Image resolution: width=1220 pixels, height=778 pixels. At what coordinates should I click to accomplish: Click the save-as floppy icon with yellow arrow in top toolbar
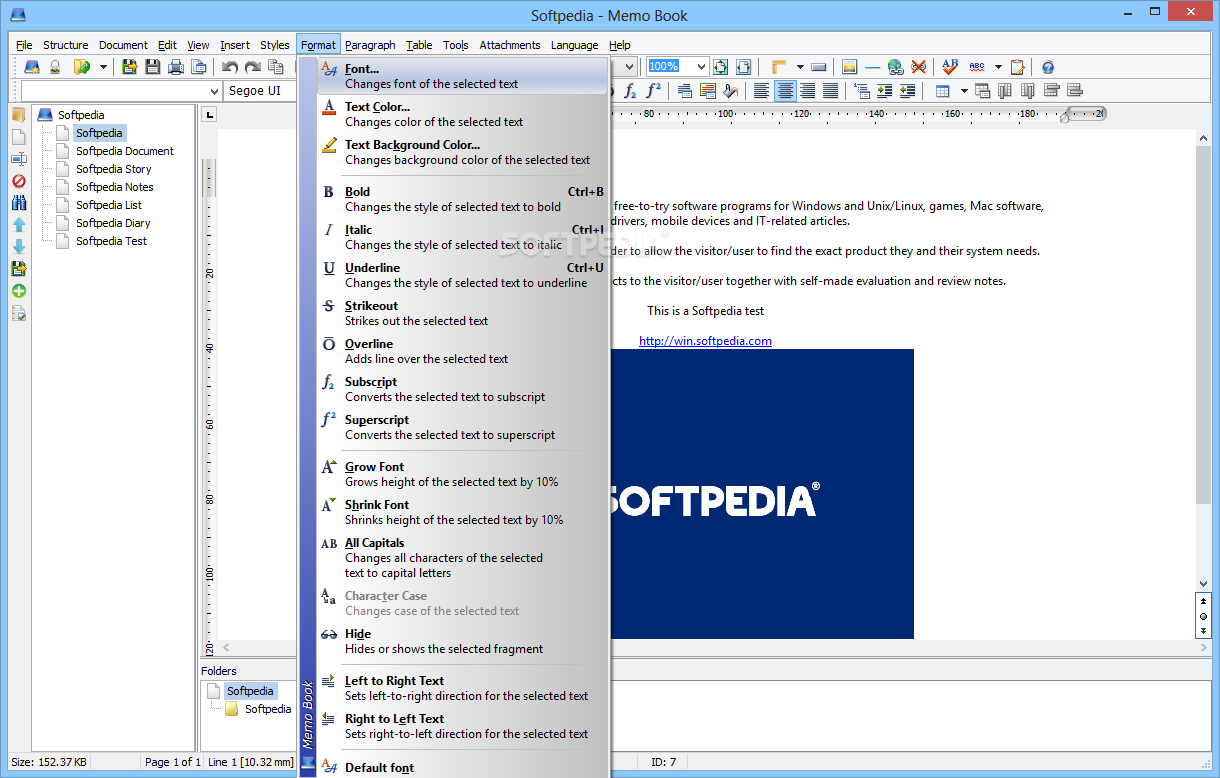pyautogui.click(x=130, y=67)
